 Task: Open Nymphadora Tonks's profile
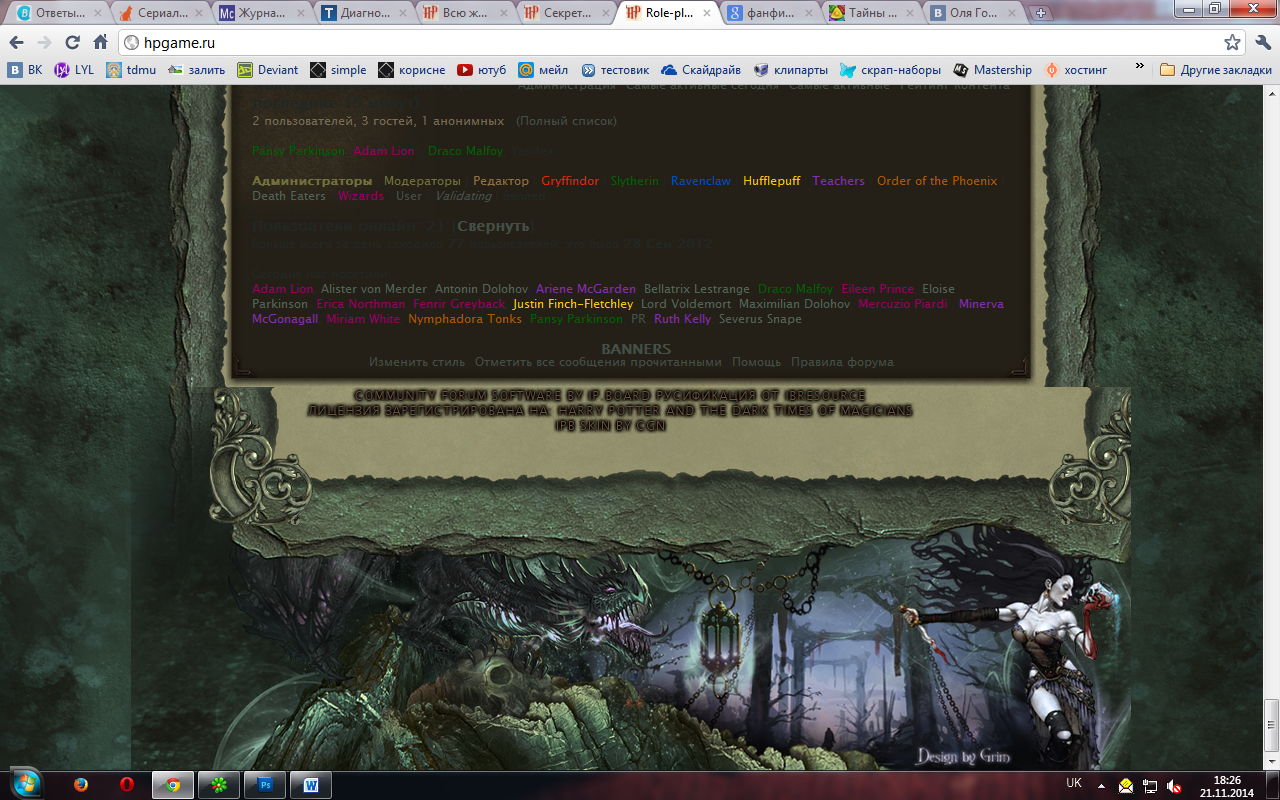point(465,319)
